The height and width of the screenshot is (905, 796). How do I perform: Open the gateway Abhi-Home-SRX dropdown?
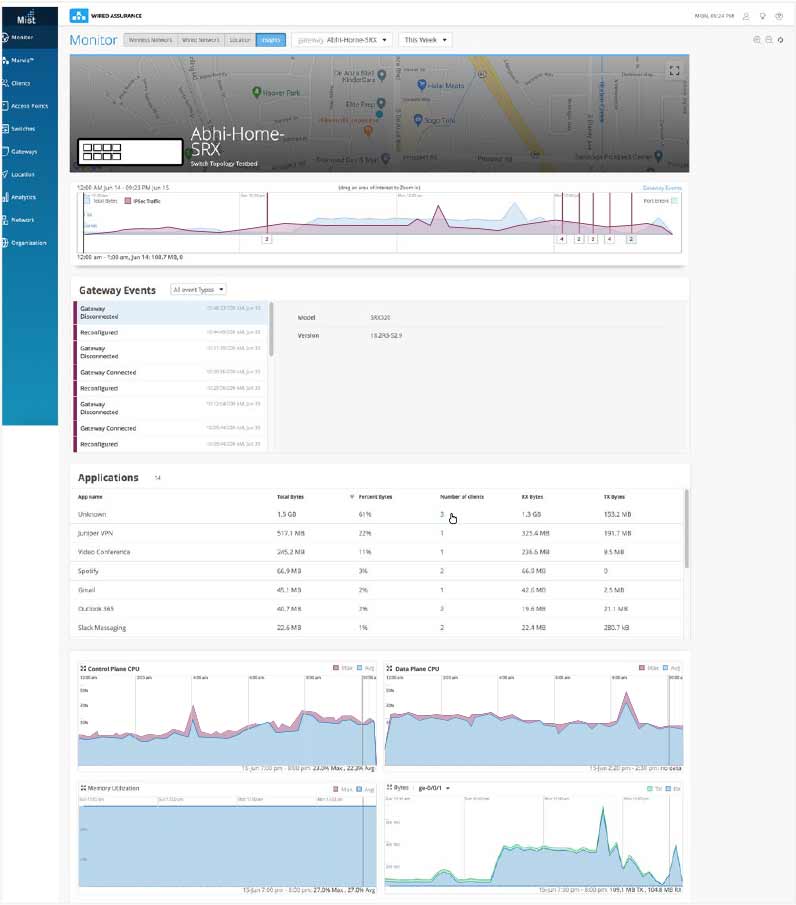tap(341, 40)
